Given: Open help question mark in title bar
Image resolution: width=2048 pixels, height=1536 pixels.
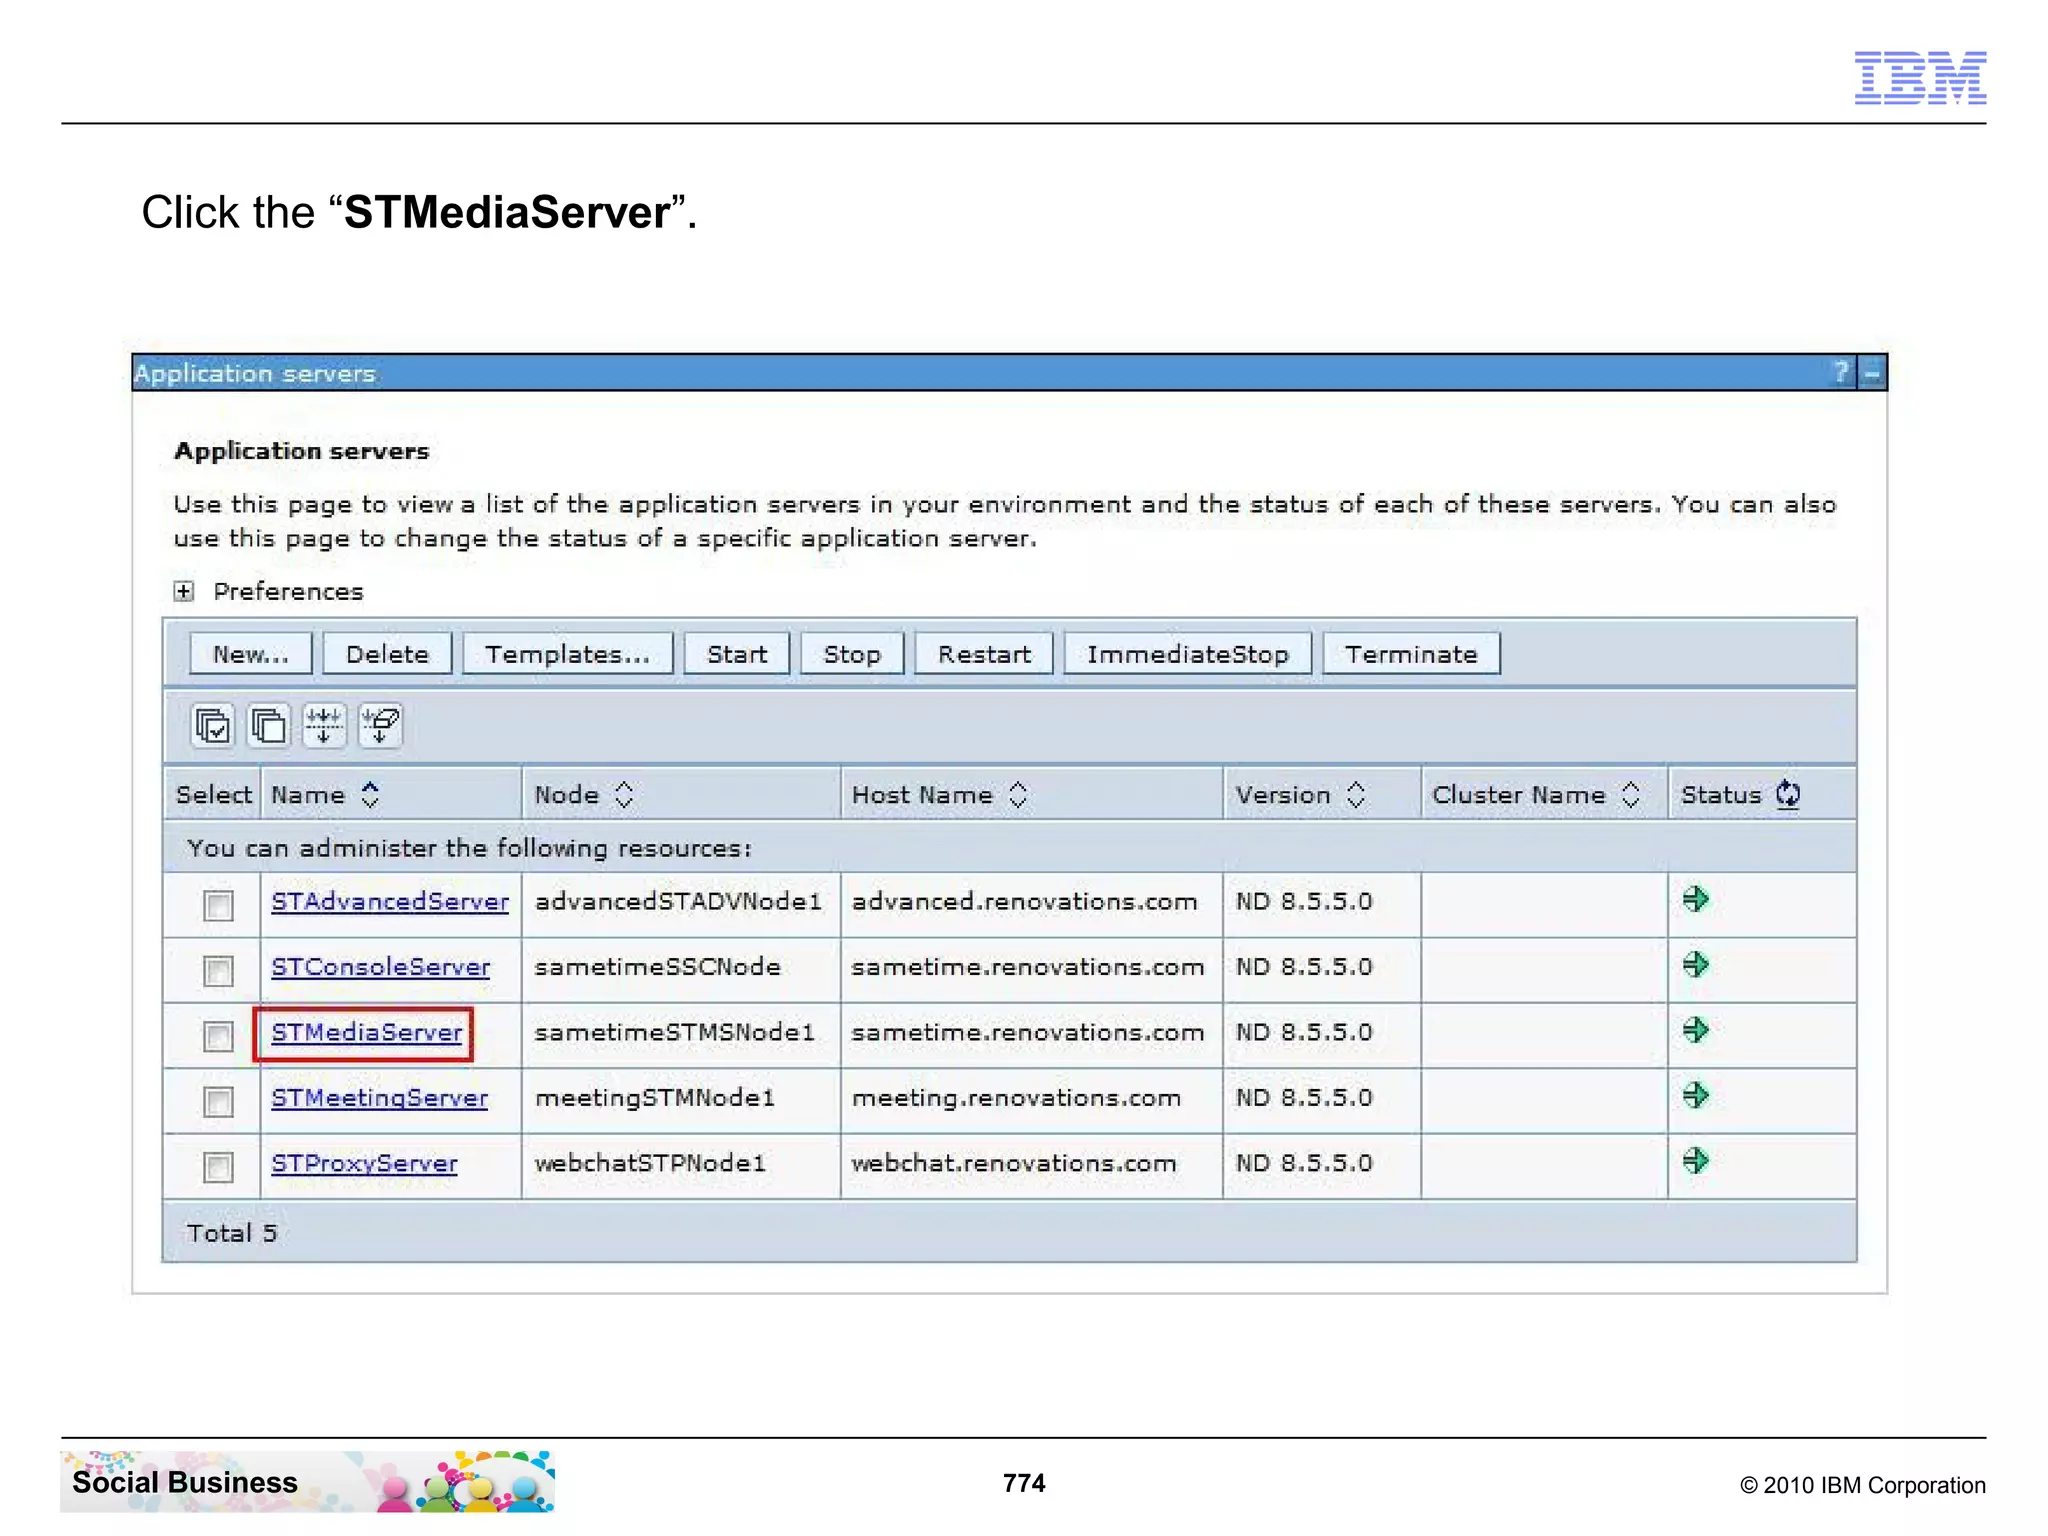Looking at the screenshot, I should pyautogui.click(x=1841, y=373).
